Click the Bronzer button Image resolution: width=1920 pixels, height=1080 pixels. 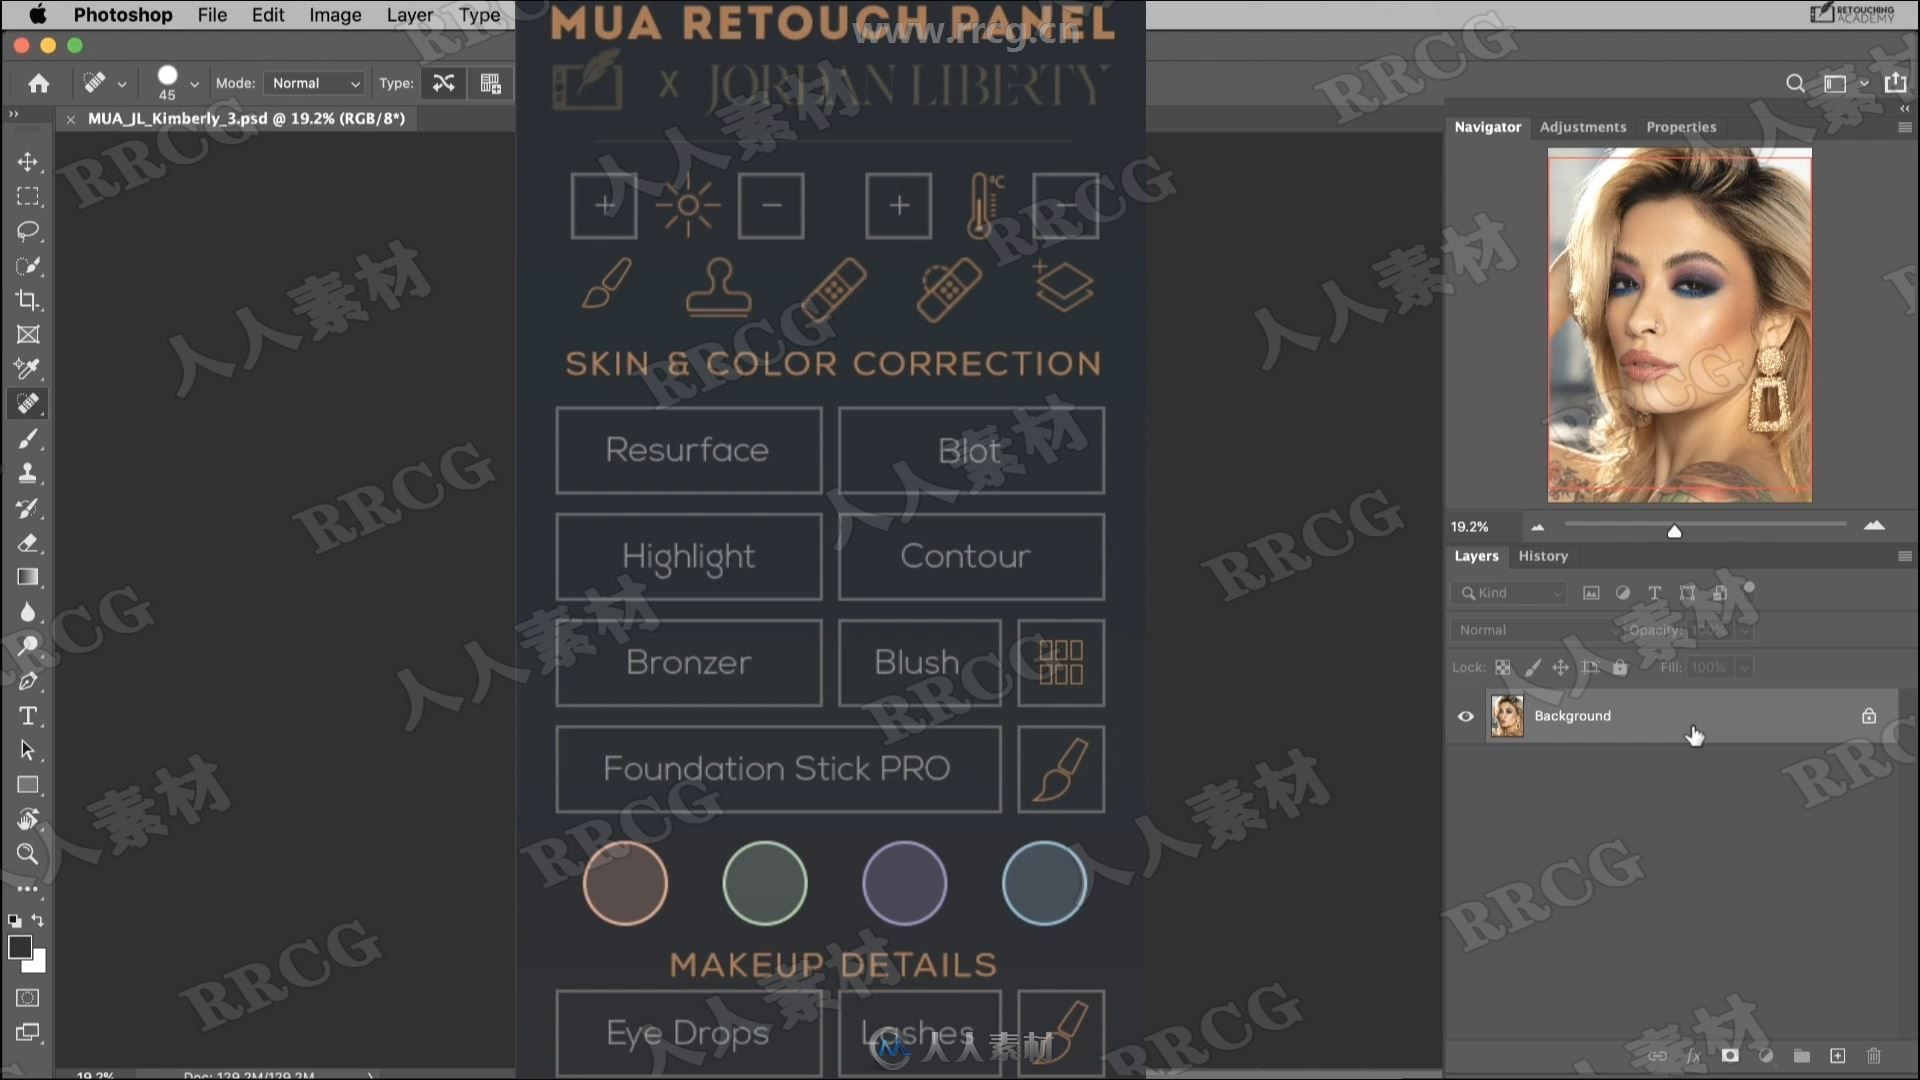tap(688, 662)
